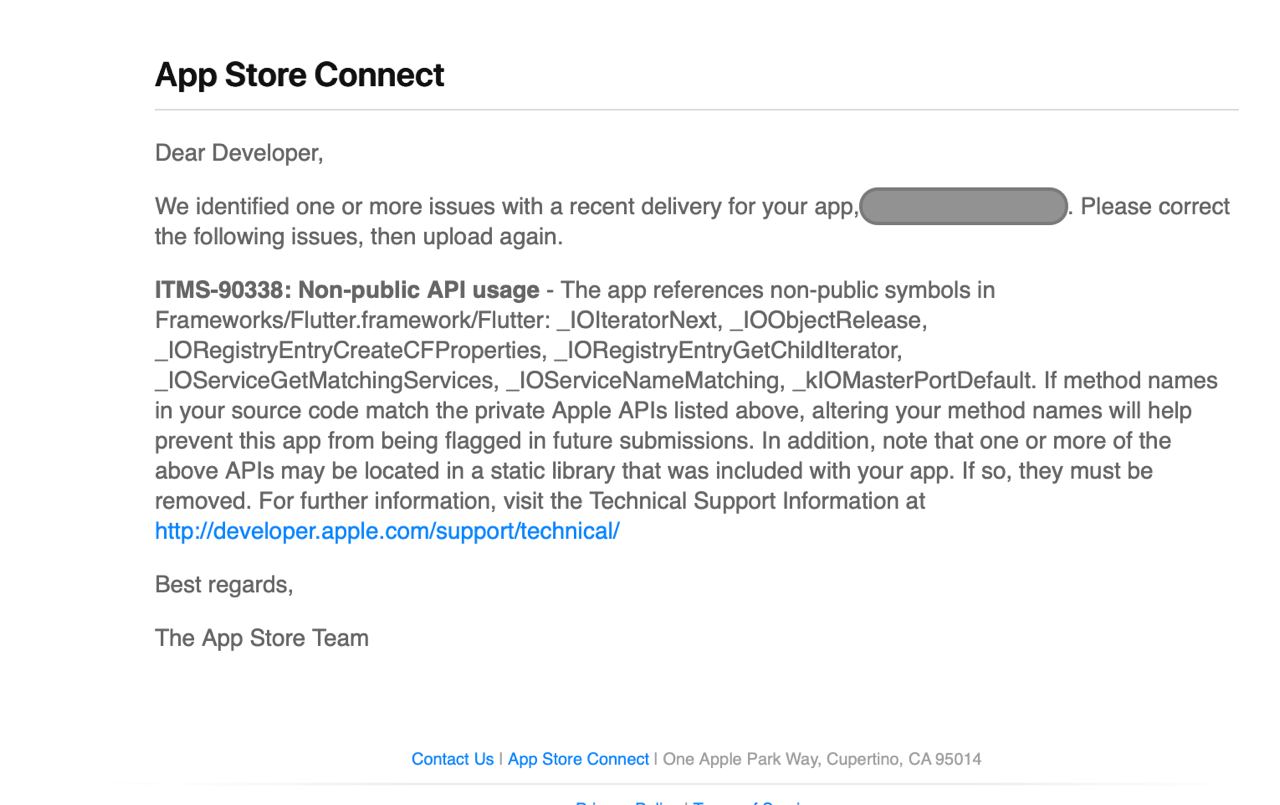Click the _IORegistryEntryGetChildIterator symbol
This screenshot has width=1280, height=805.
click(728, 351)
